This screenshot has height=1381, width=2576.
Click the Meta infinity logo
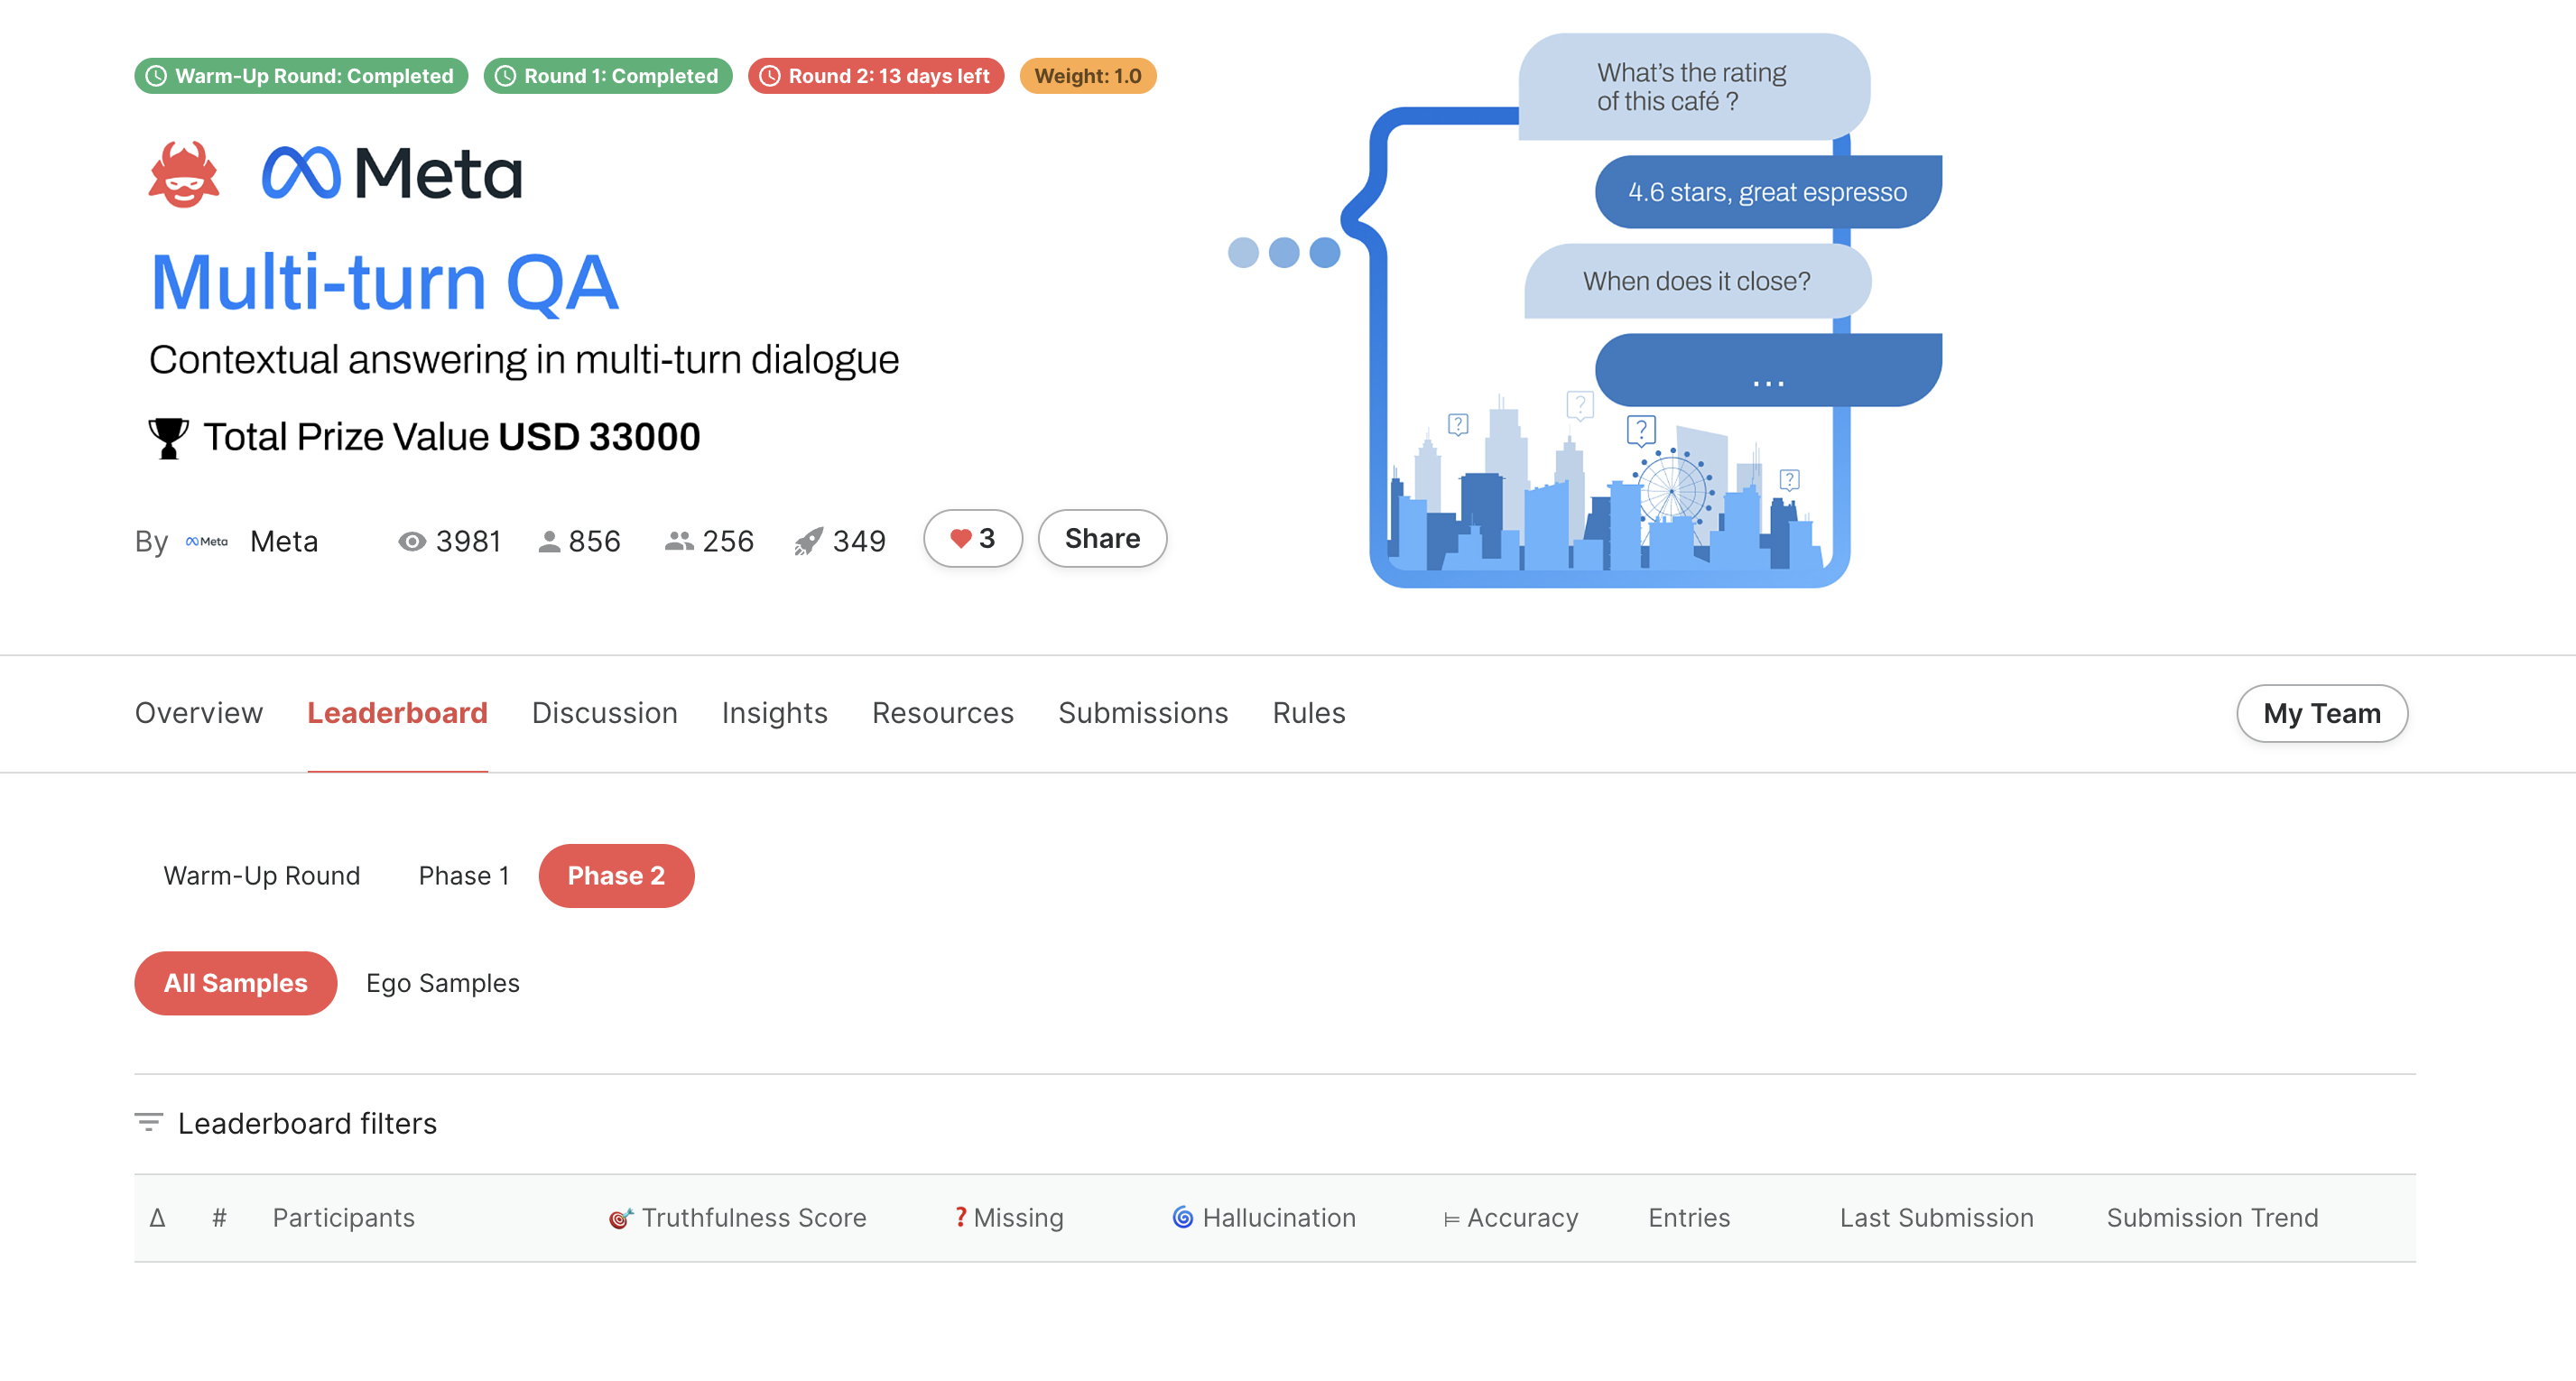[300, 174]
